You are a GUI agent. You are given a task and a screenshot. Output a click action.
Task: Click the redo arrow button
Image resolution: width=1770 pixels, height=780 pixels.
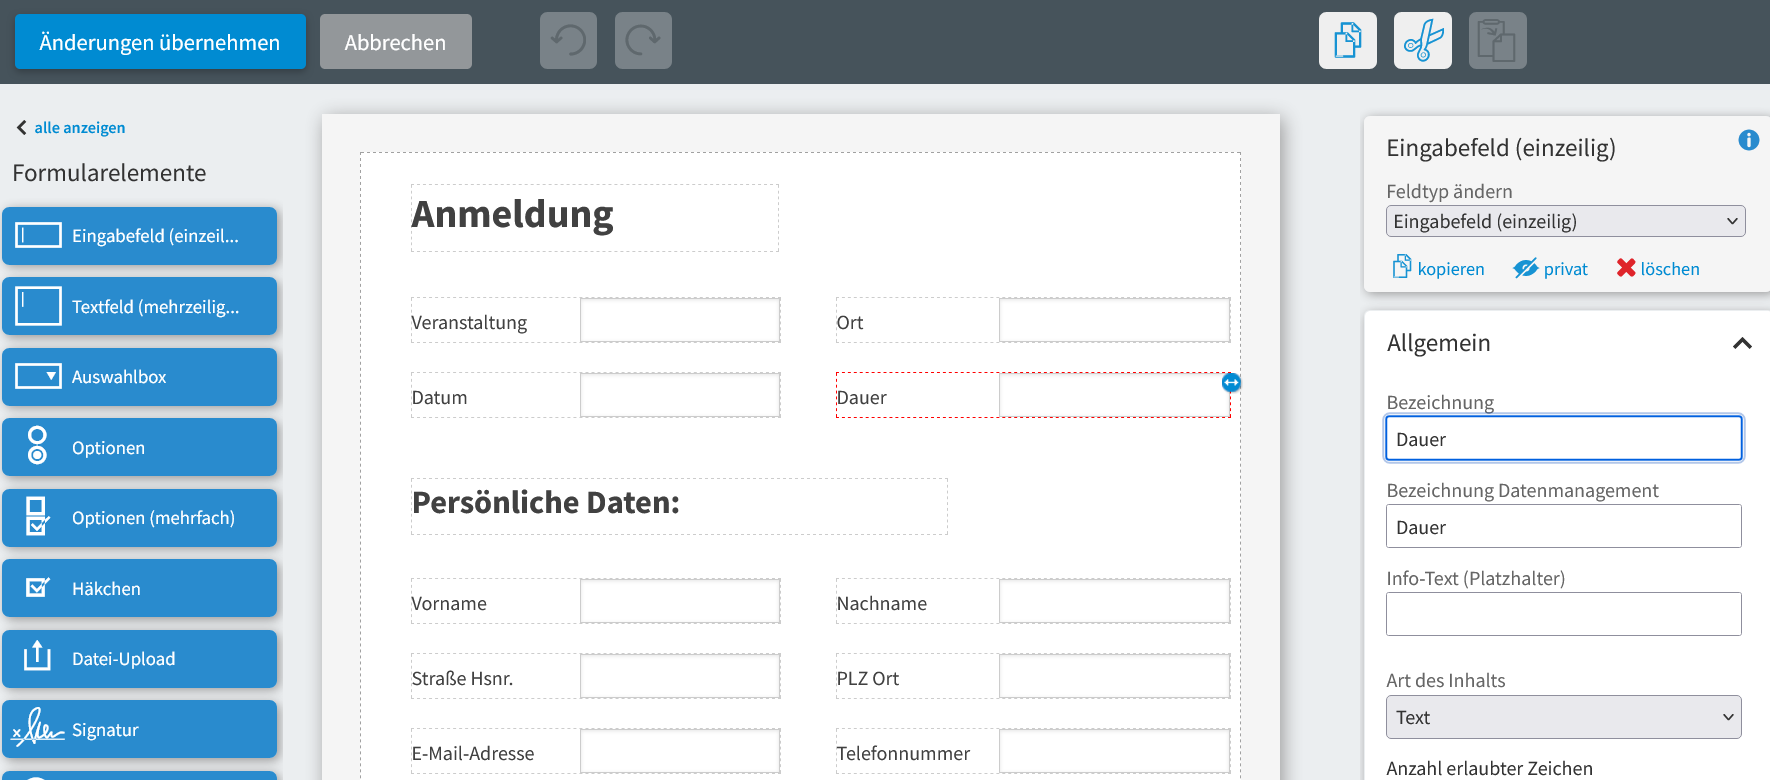click(x=643, y=41)
